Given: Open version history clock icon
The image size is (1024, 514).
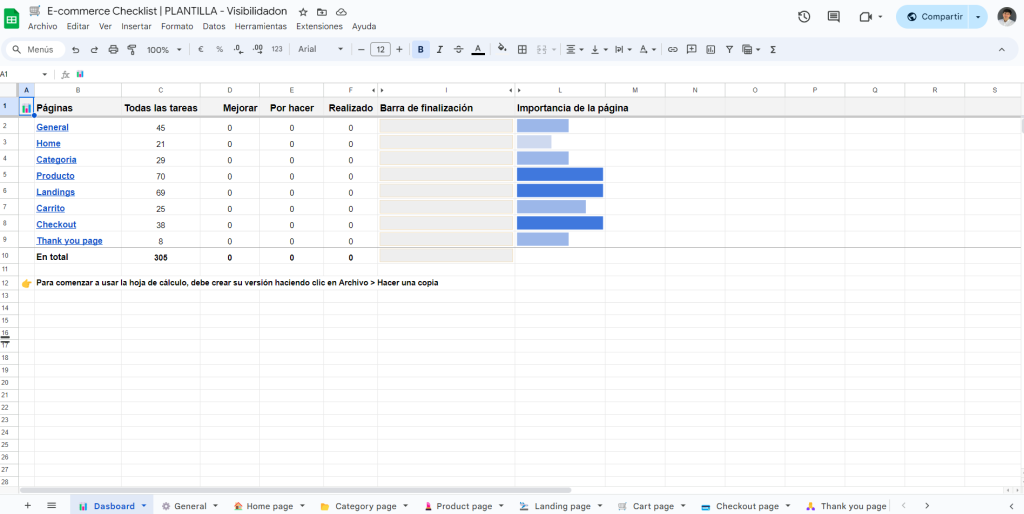Looking at the screenshot, I should (804, 16).
